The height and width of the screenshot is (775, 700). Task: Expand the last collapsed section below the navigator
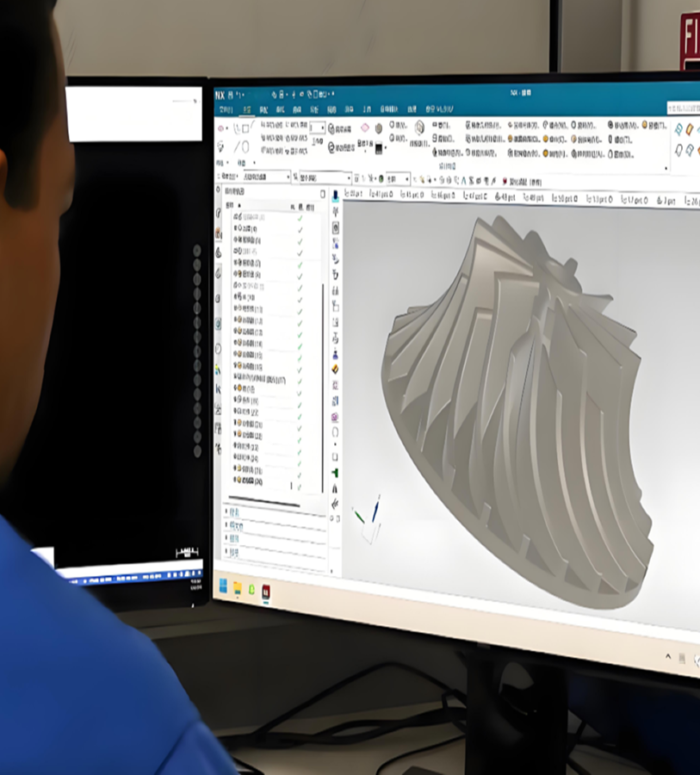coord(234,550)
